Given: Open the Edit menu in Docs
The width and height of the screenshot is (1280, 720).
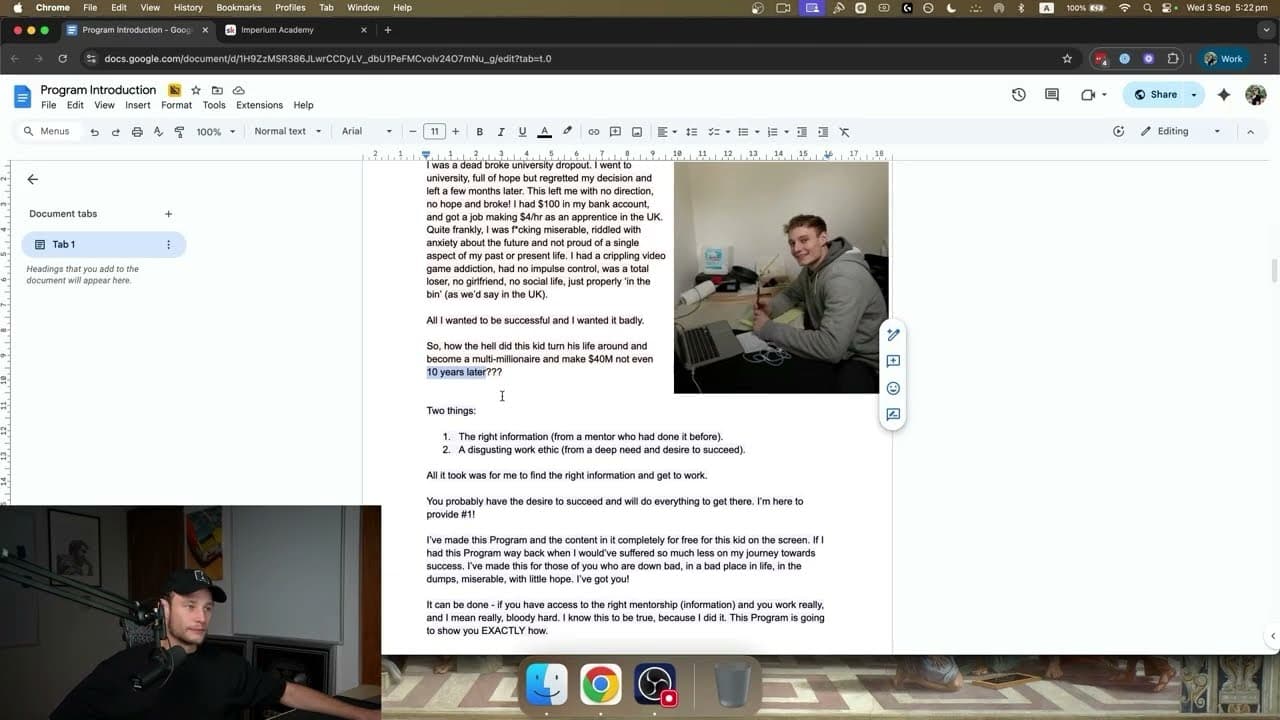Looking at the screenshot, I should click(75, 105).
